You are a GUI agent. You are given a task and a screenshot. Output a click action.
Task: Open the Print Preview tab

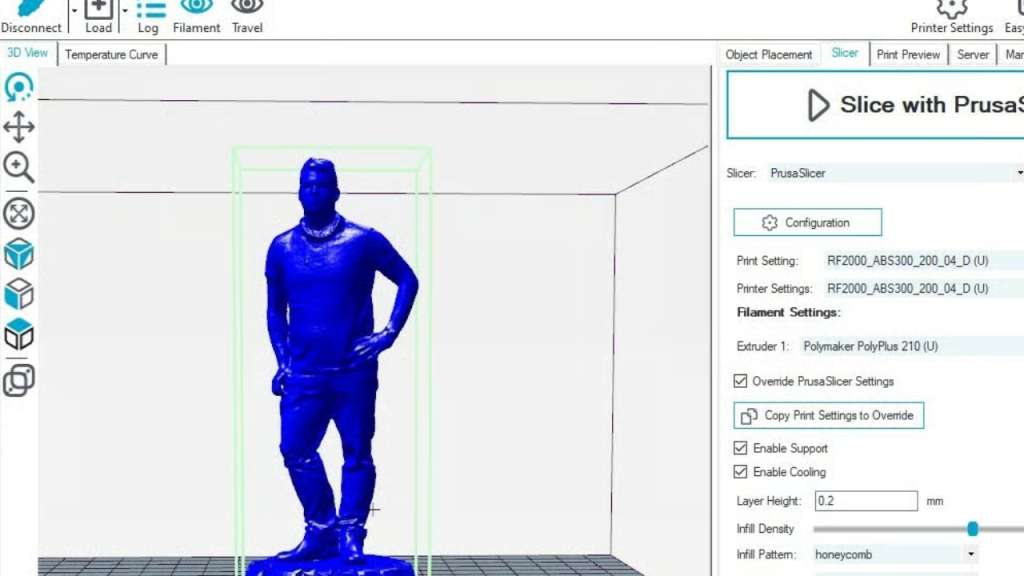pyautogui.click(x=908, y=55)
